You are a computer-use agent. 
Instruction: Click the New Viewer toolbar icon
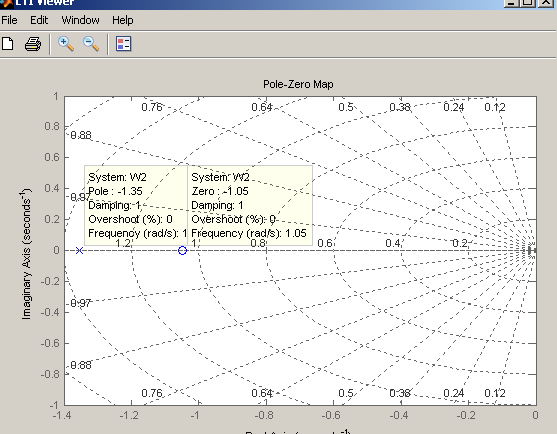[7, 44]
